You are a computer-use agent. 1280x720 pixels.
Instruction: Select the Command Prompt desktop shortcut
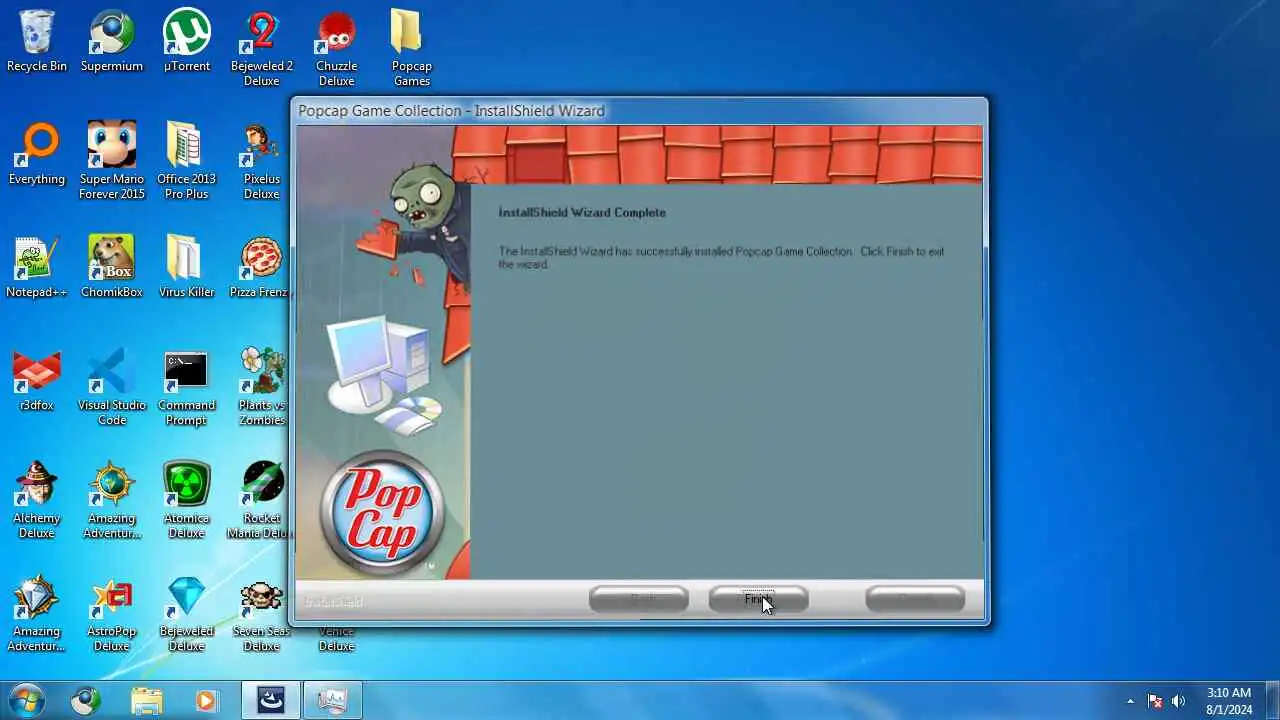tap(187, 388)
